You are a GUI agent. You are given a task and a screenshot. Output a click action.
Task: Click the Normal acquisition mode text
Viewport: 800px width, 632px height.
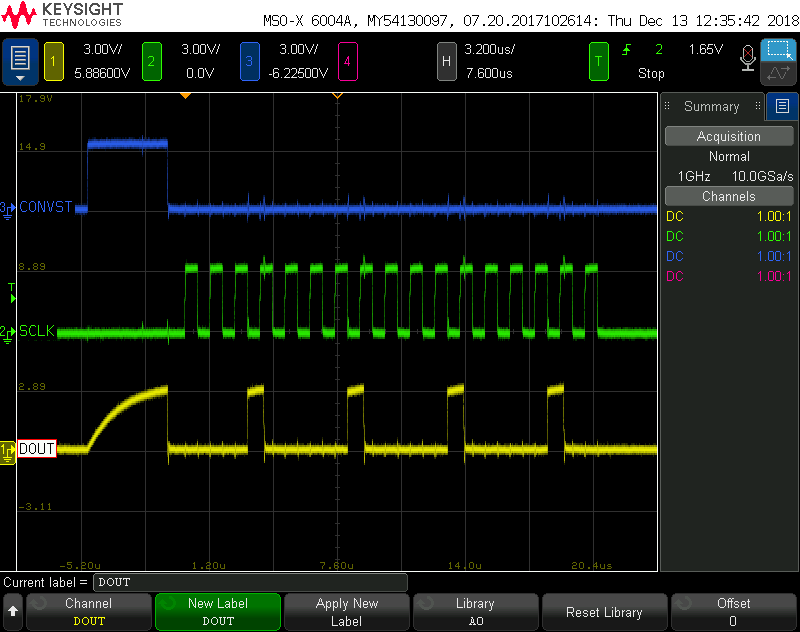click(729, 156)
